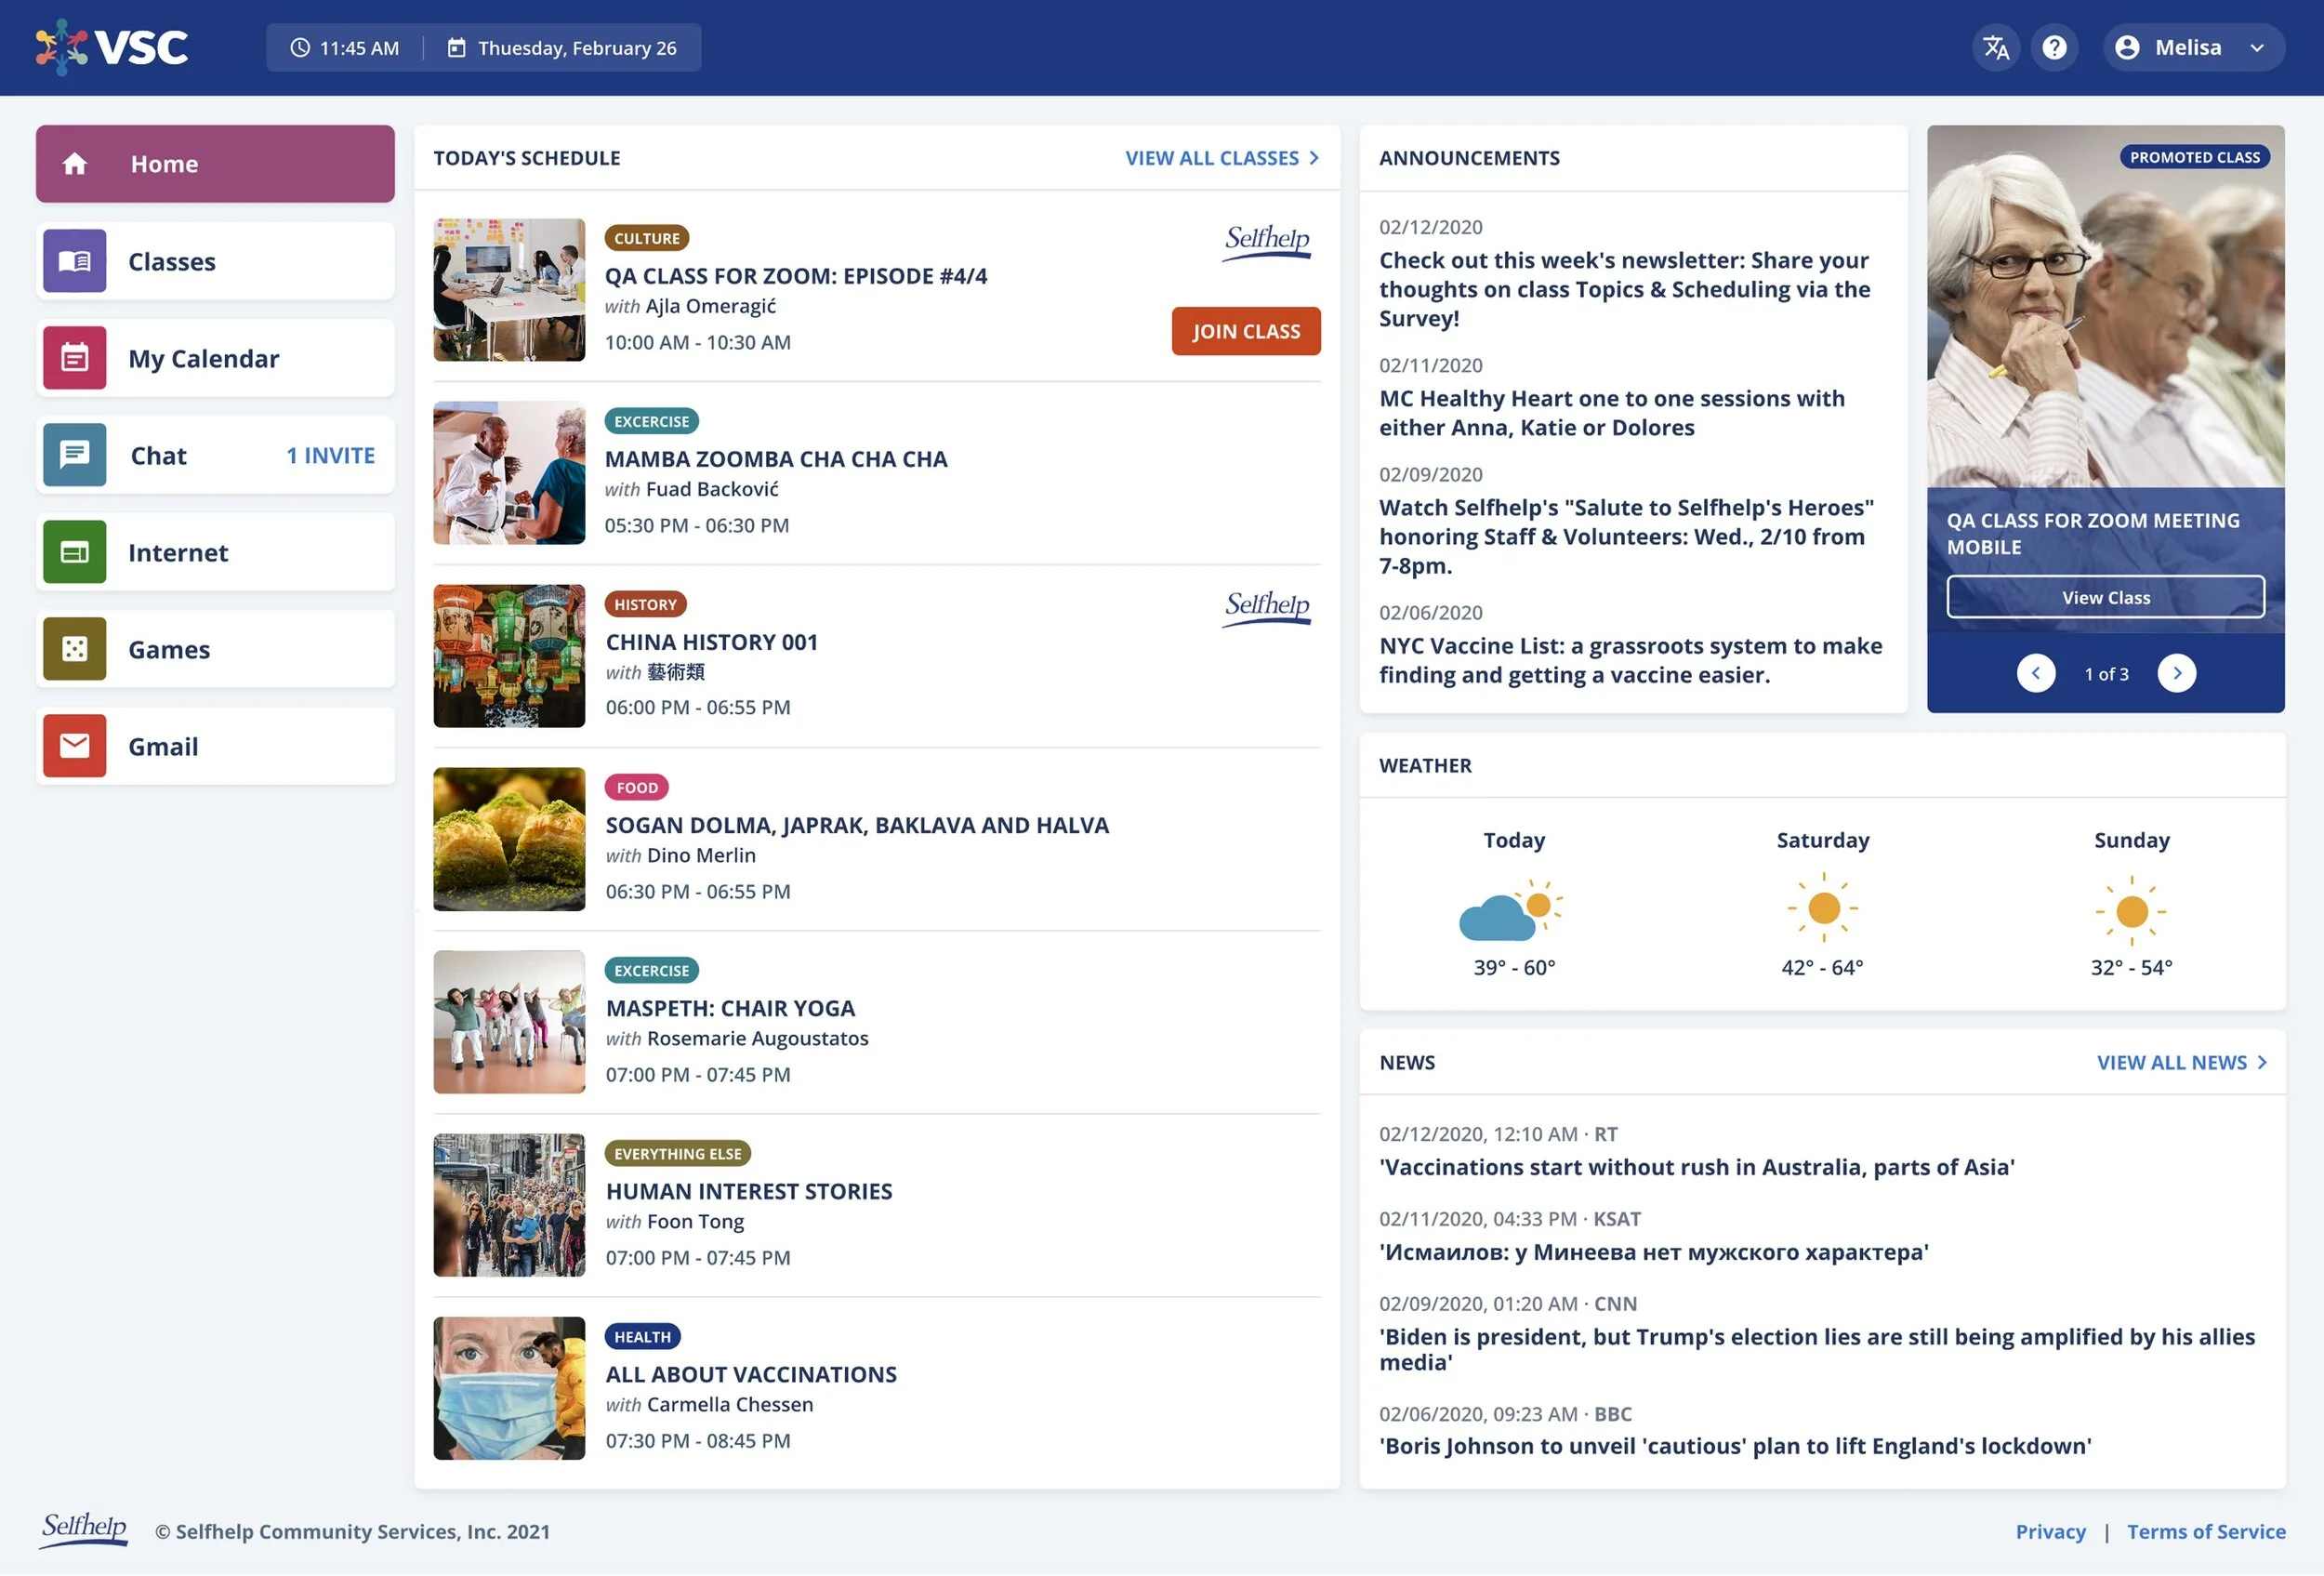Screen dimensions: 2324x1576
Task: Click the Maspeth Chair Yoga thumbnail
Action: 509,1022
